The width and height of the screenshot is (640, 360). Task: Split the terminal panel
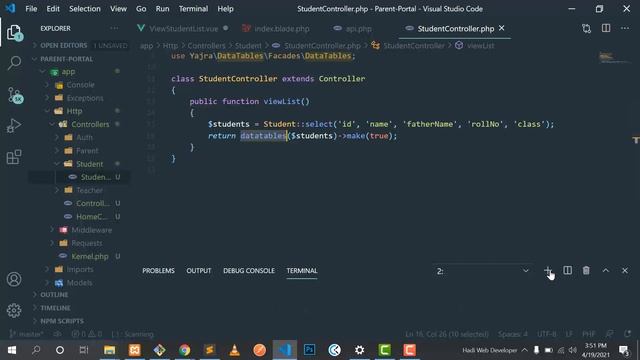(x=567, y=270)
